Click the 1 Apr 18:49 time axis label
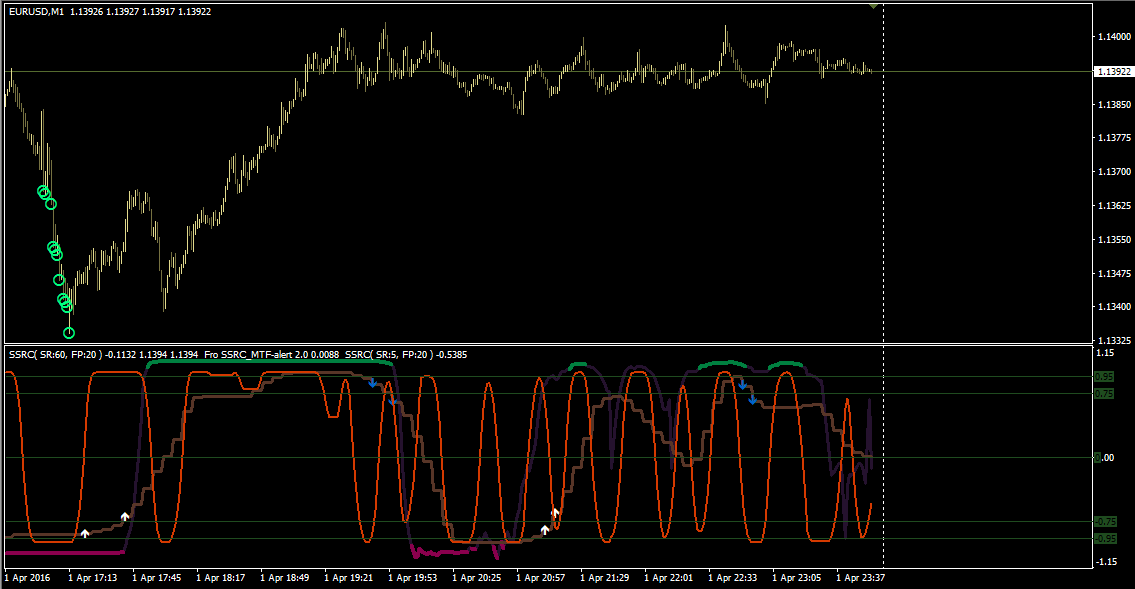The image size is (1135, 589). tap(284, 578)
